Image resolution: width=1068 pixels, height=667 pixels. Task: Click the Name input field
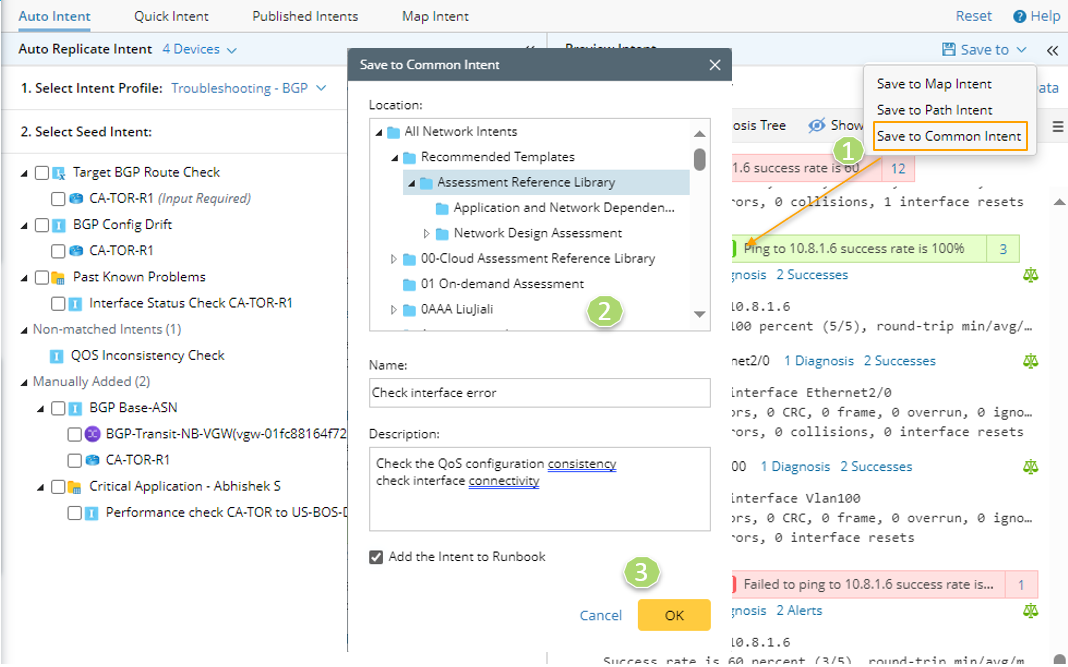(539, 393)
